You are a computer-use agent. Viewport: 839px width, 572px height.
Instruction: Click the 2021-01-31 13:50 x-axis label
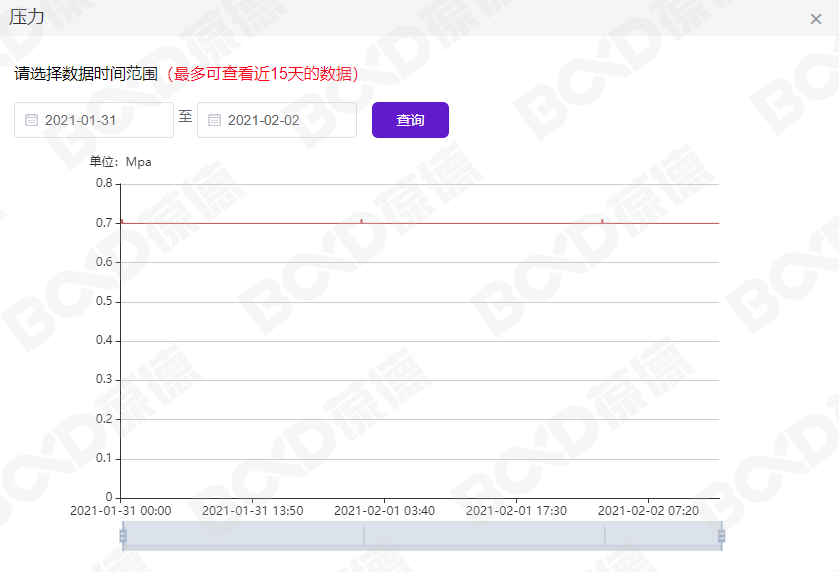[x=252, y=511]
